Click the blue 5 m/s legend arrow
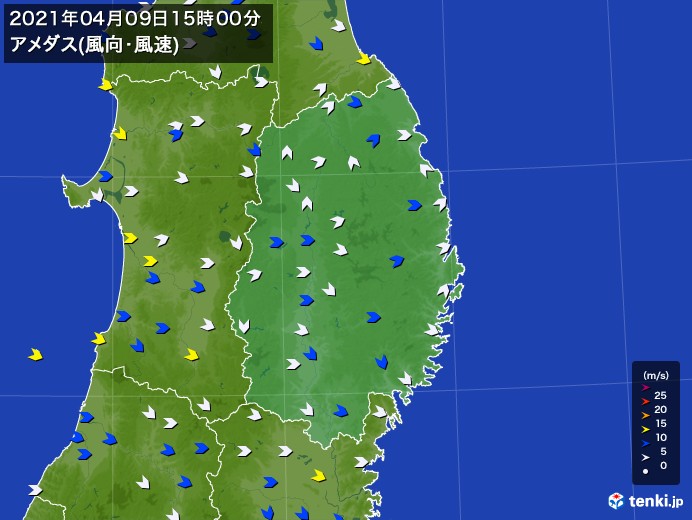This screenshot has width=692, height=520. click(x=646, y=444)
